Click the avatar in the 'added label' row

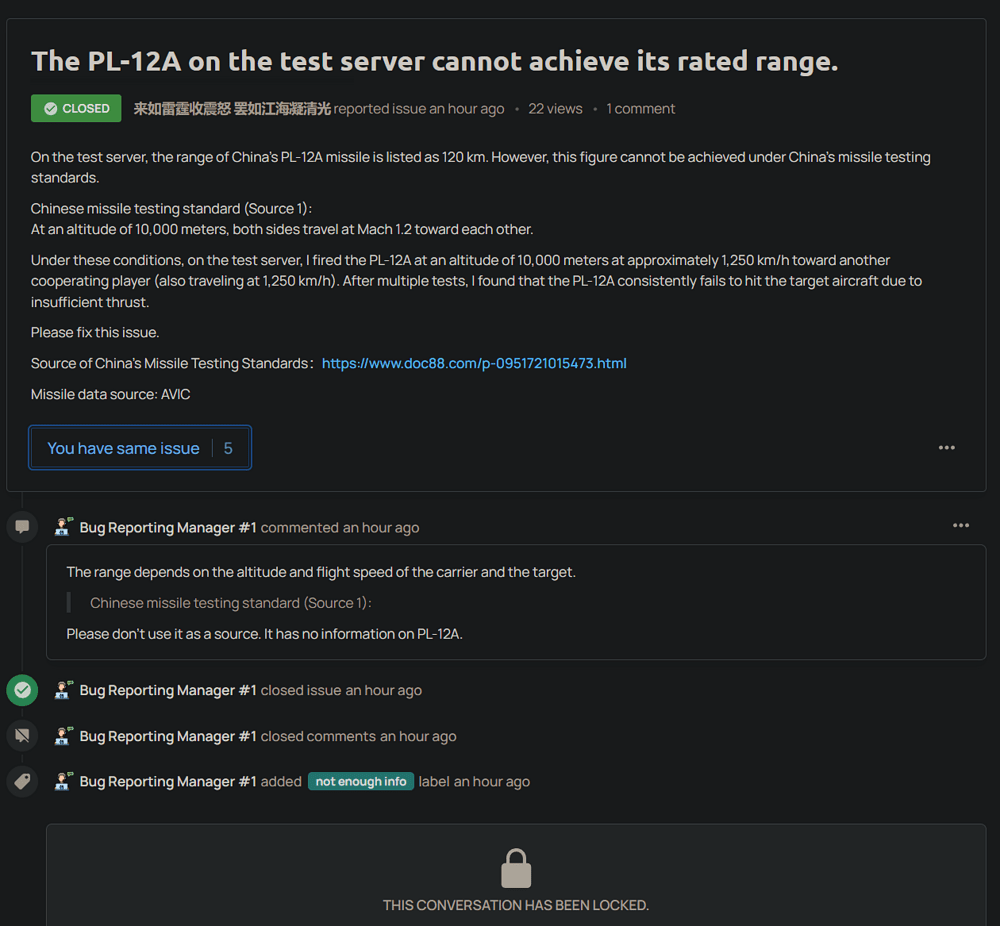point(64,782)
